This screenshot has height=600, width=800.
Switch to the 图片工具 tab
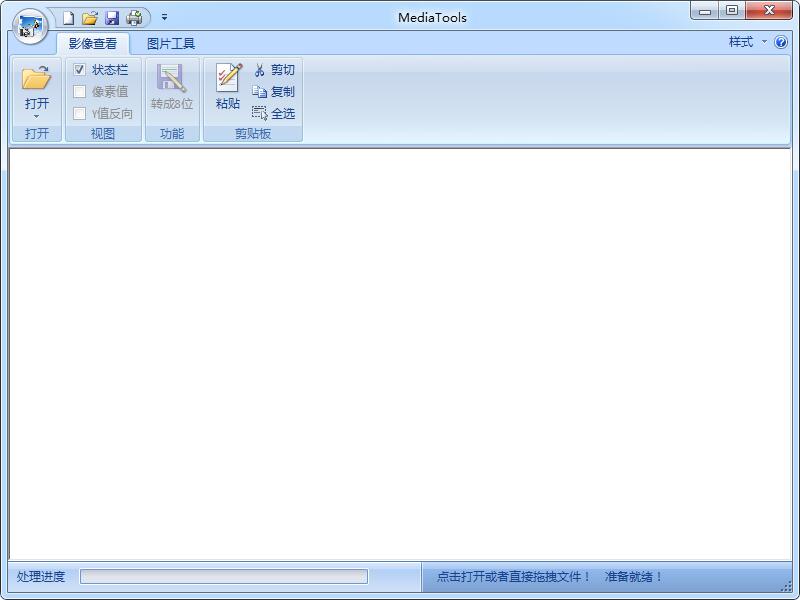pos(170,43)
